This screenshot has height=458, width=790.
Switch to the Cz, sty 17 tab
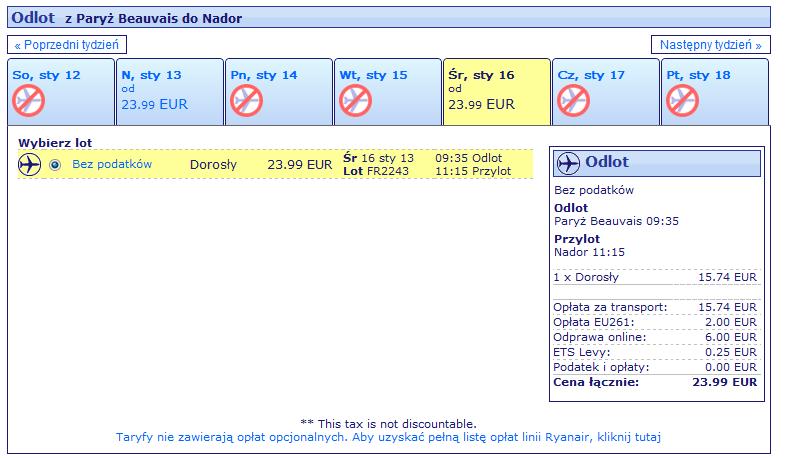pos(606,92)
